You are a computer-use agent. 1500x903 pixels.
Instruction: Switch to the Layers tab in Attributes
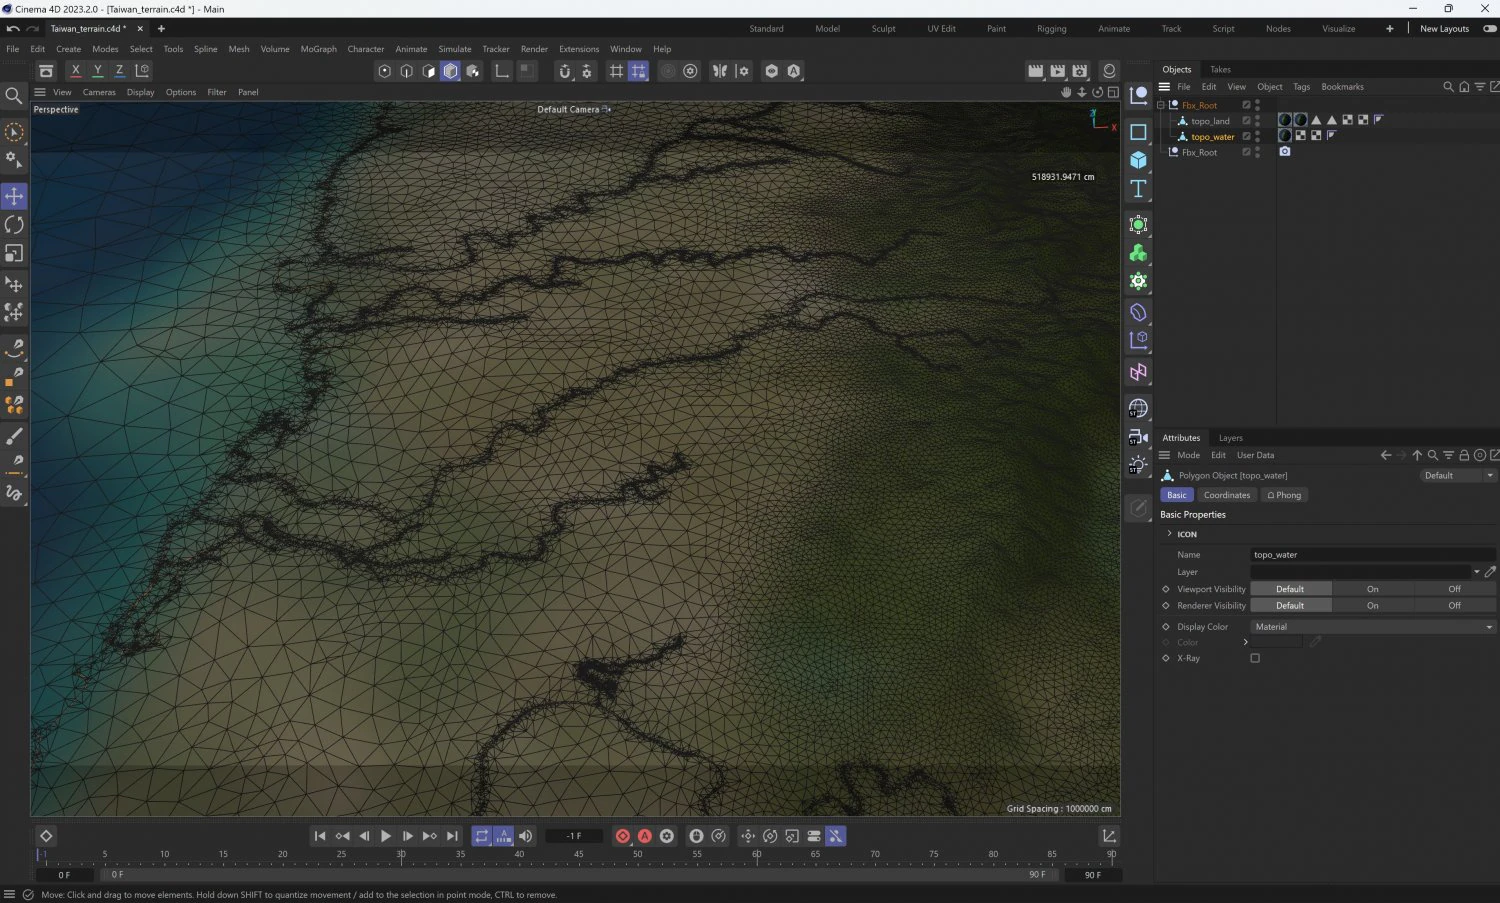(x=1230, y=437)
